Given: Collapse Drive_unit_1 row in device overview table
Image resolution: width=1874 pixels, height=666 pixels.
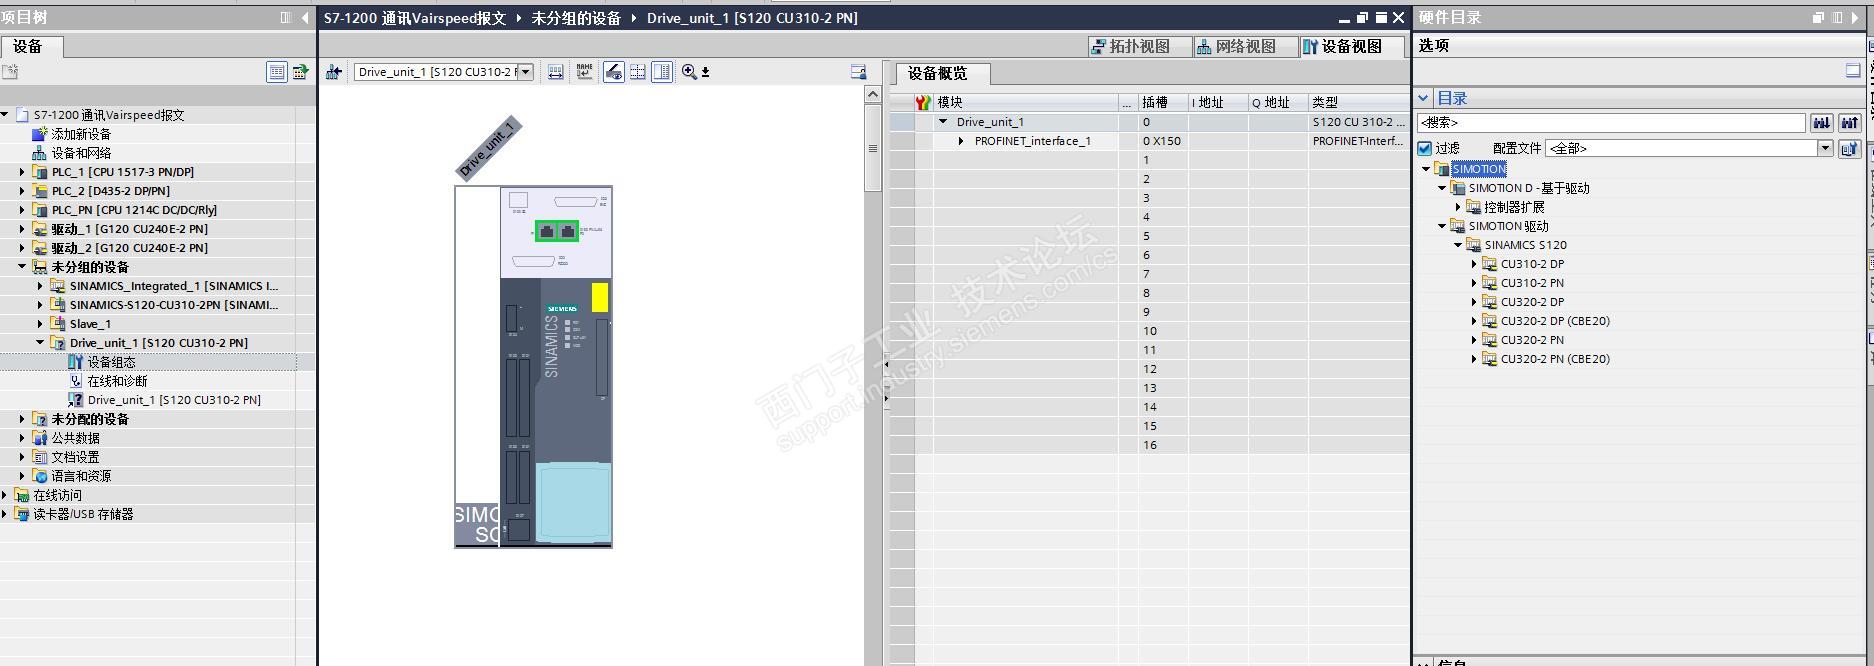Looking at the screenshot, I should pos(942,122).
